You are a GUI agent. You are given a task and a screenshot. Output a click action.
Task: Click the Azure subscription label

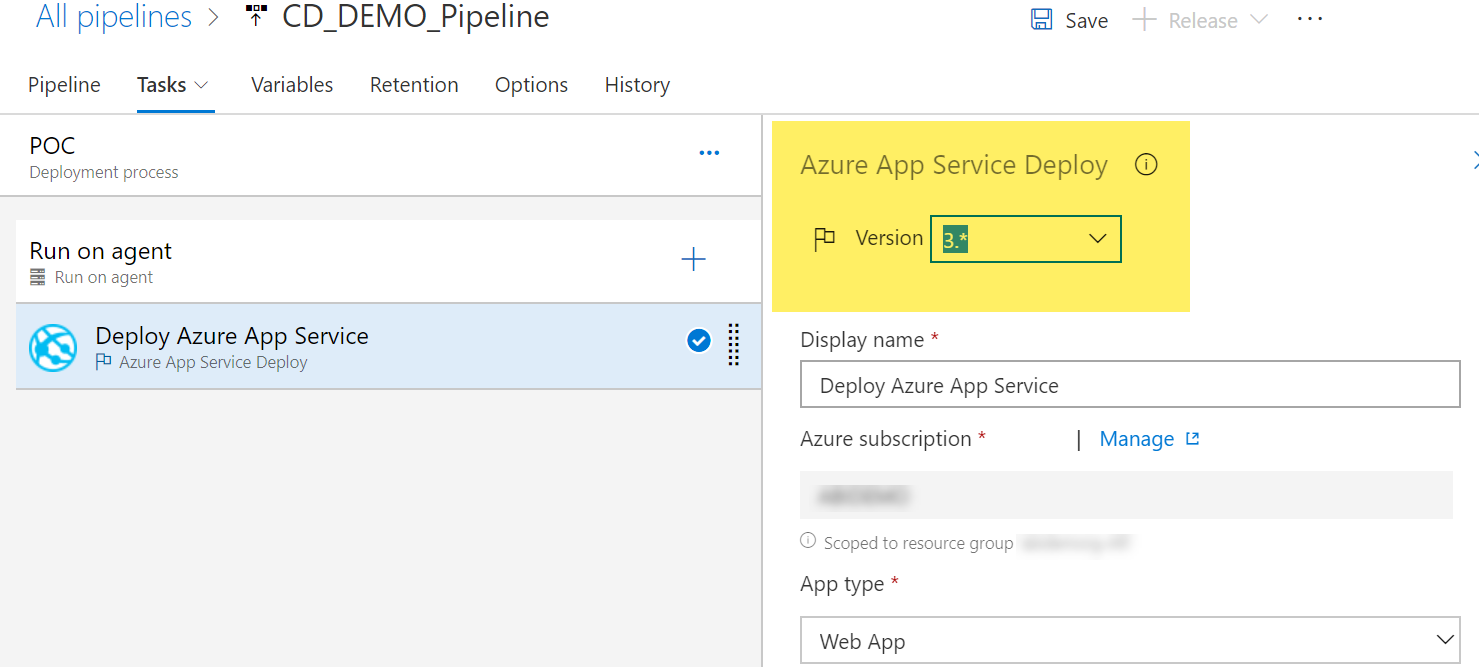(886, 439)
